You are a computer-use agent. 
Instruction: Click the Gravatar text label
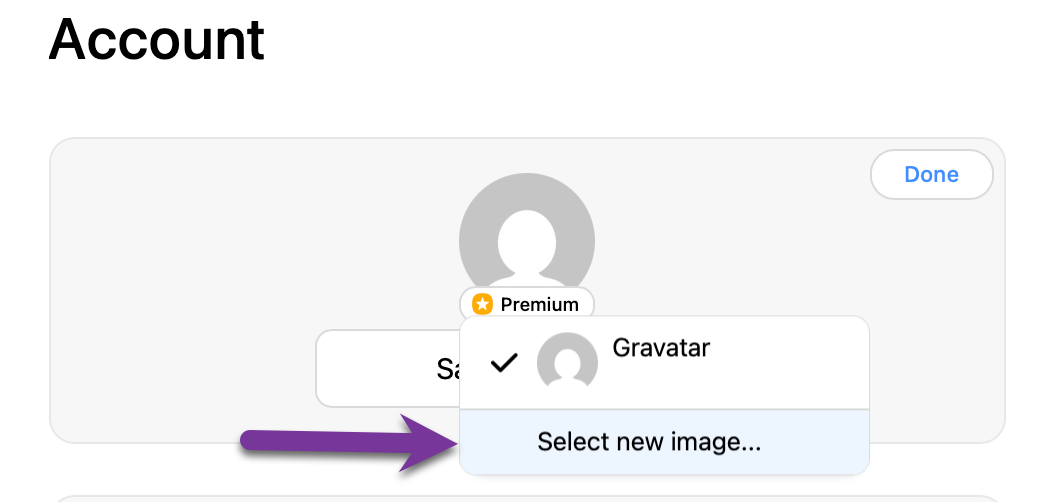click(661, 348)
